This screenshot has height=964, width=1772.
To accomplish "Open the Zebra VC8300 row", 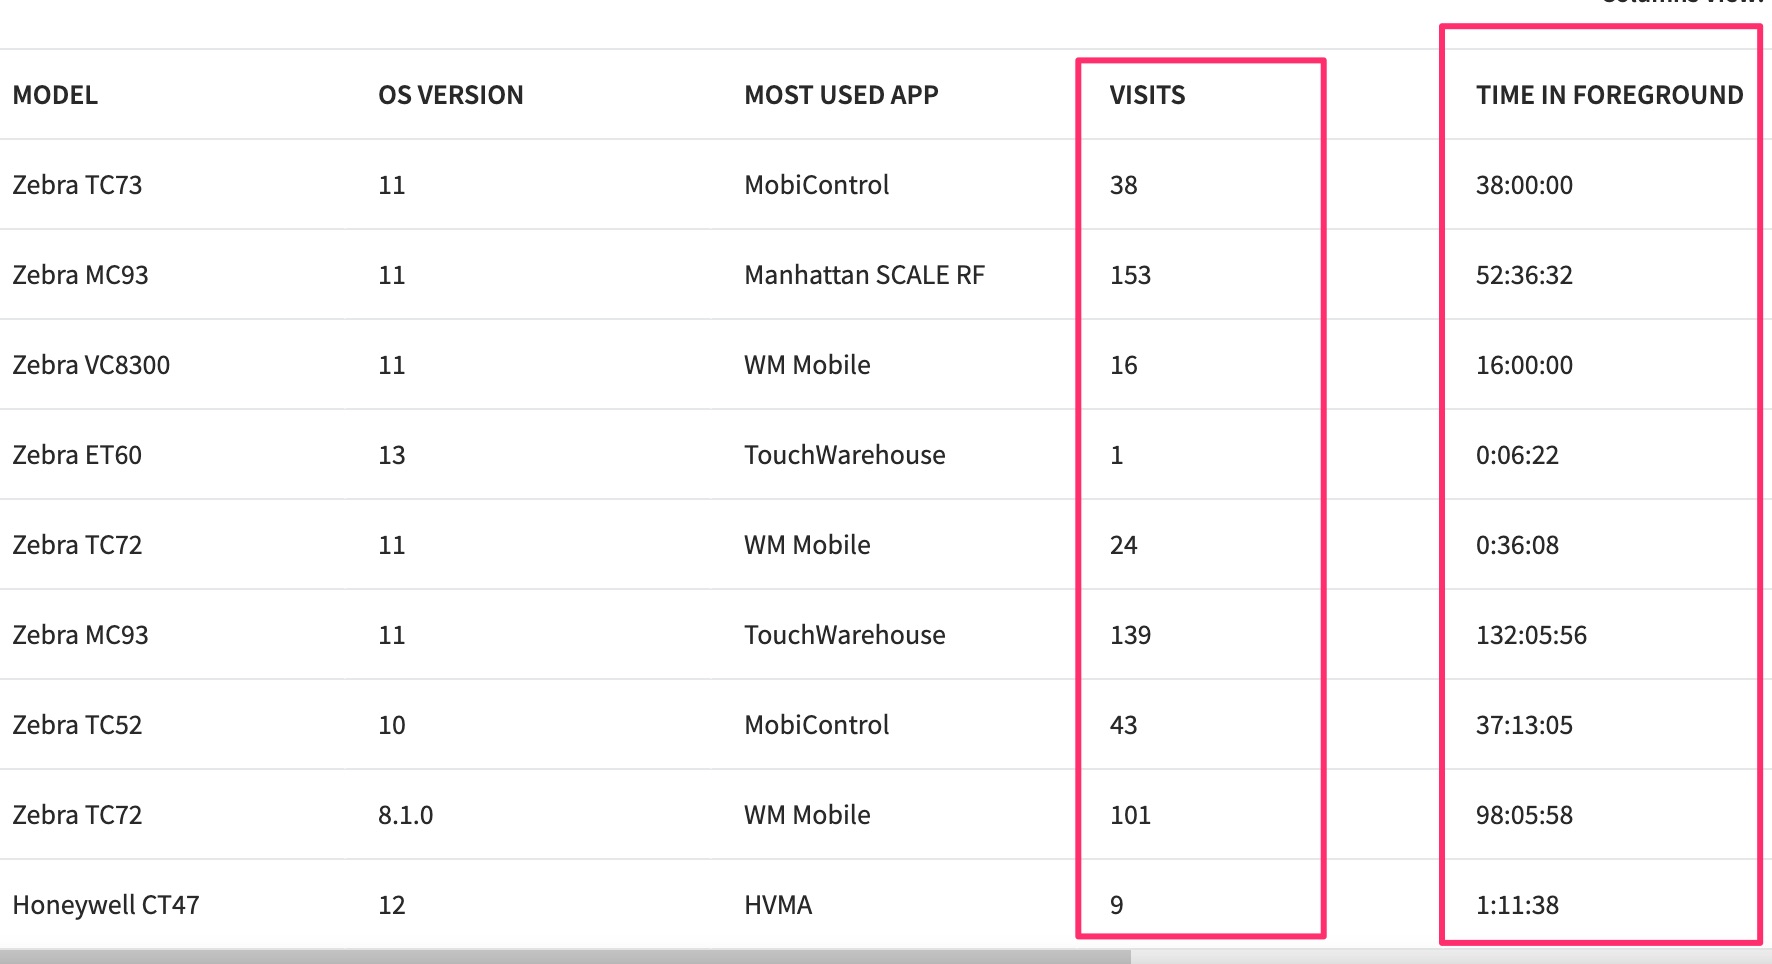I will pos(91,365).
